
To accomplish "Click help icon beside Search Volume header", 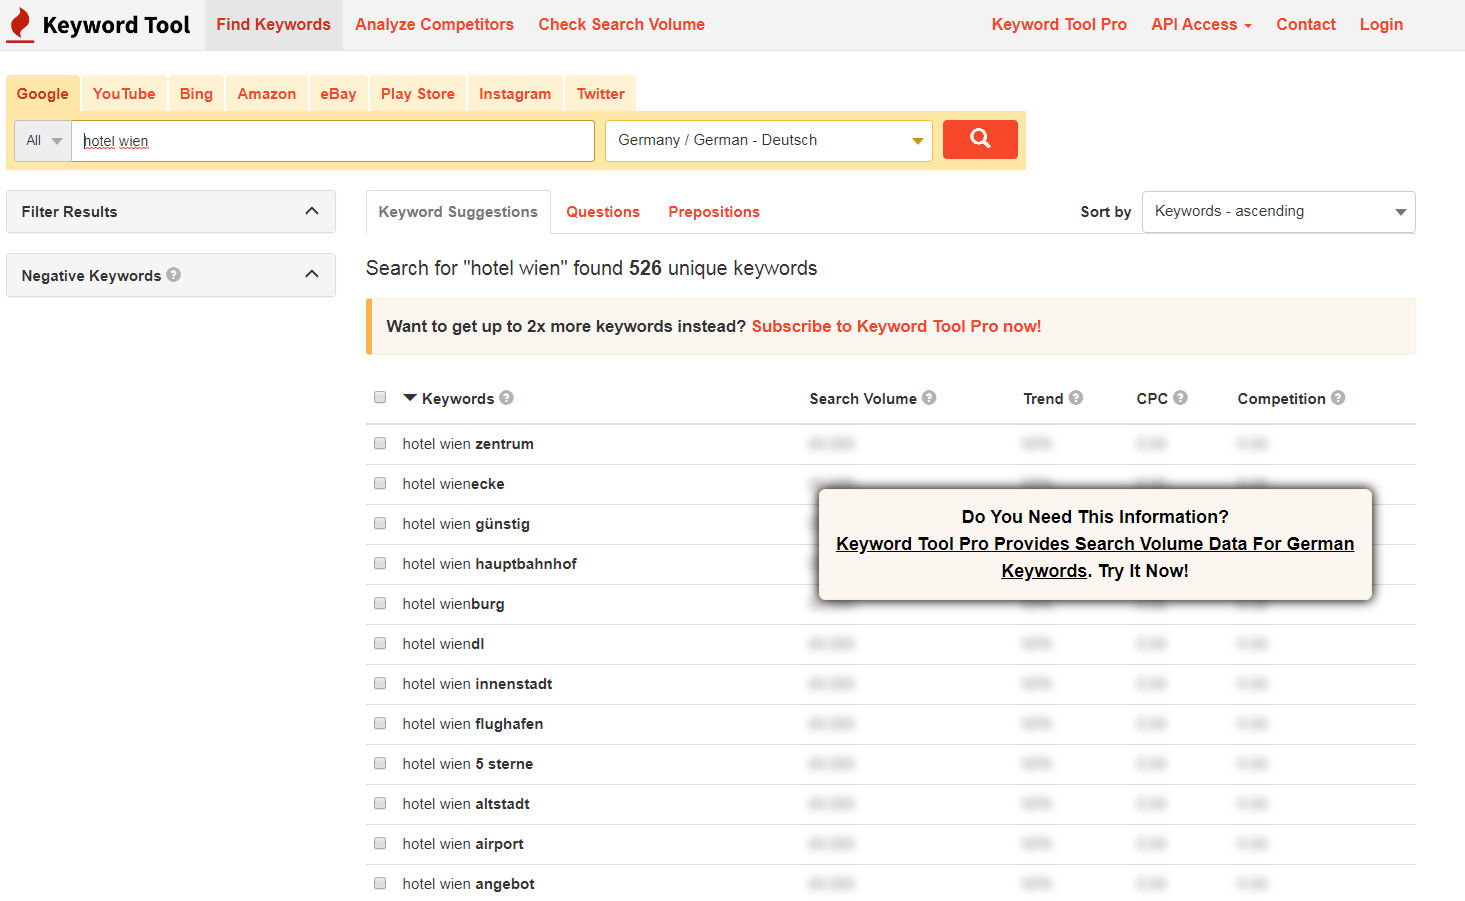I will point(929,397).
